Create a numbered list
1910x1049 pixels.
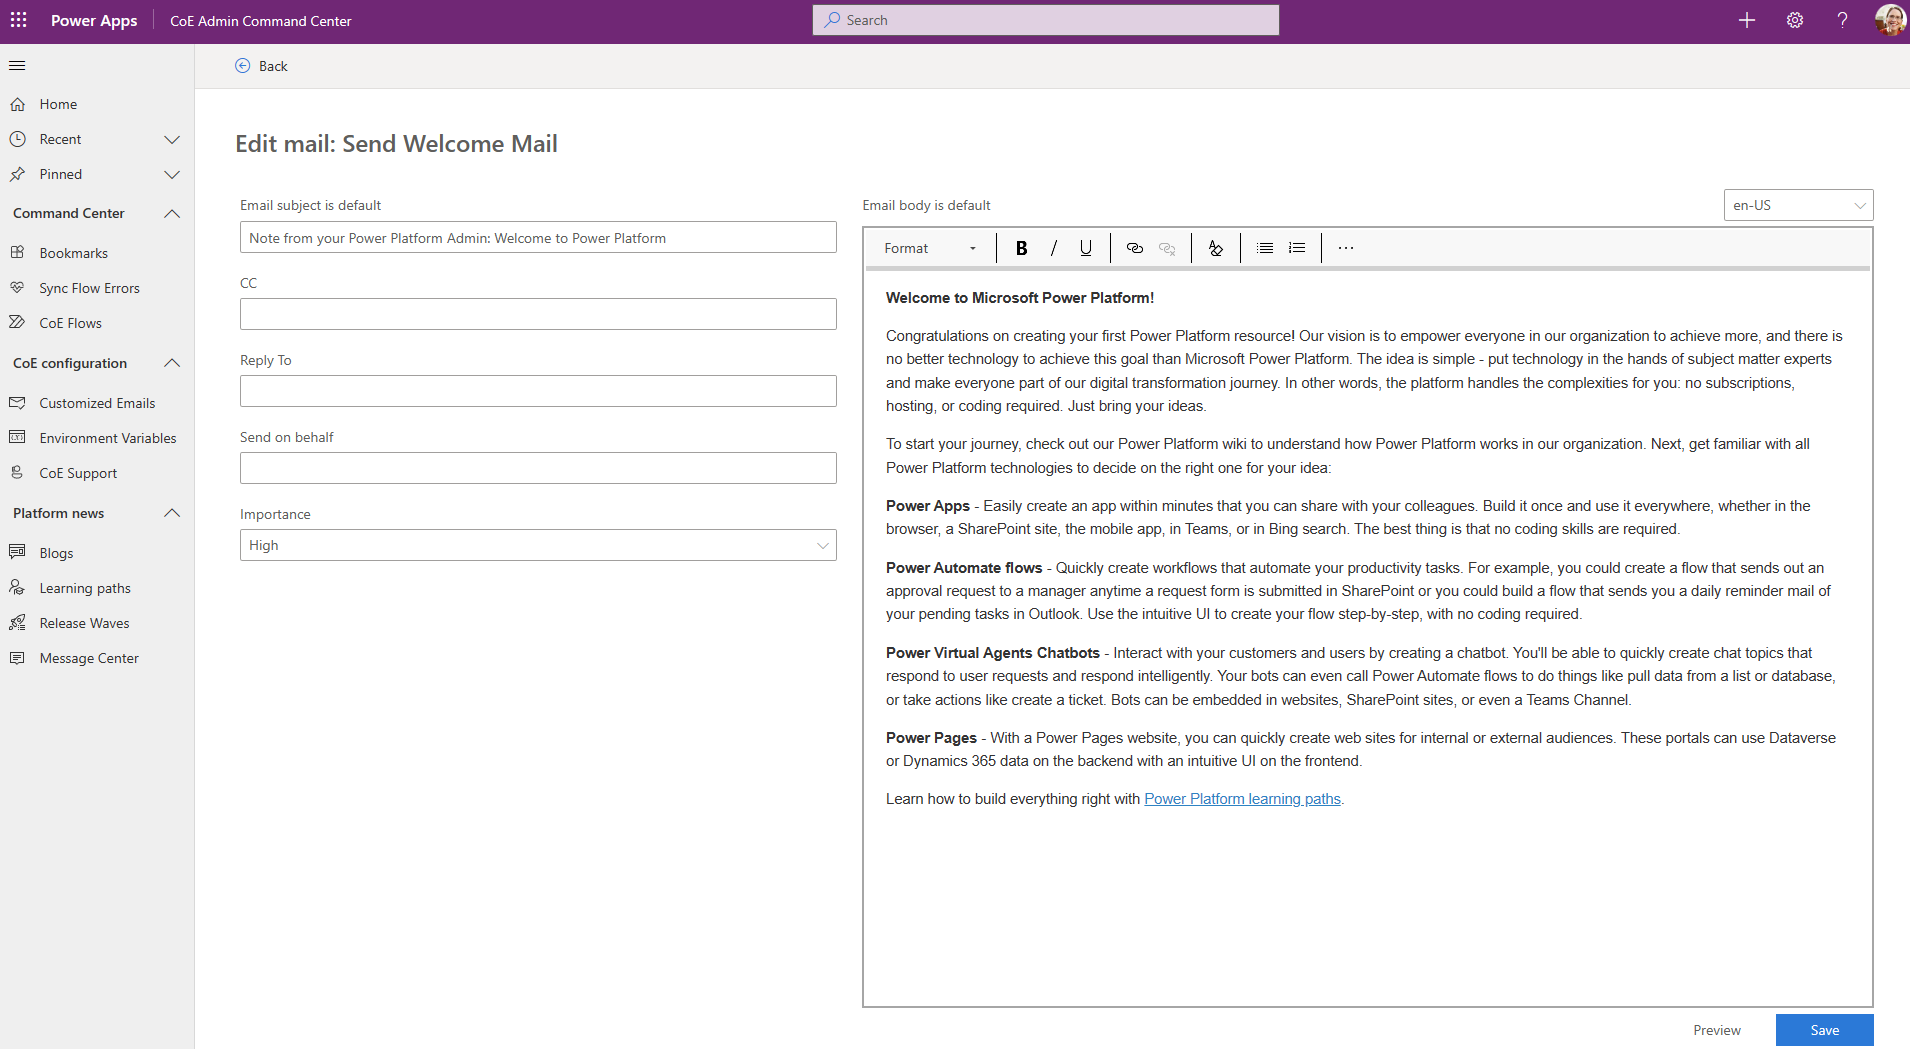point(1296,247)
